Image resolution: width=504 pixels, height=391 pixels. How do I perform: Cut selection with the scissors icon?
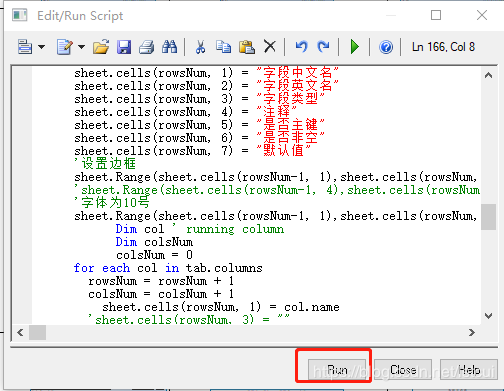tap(200, 47)
